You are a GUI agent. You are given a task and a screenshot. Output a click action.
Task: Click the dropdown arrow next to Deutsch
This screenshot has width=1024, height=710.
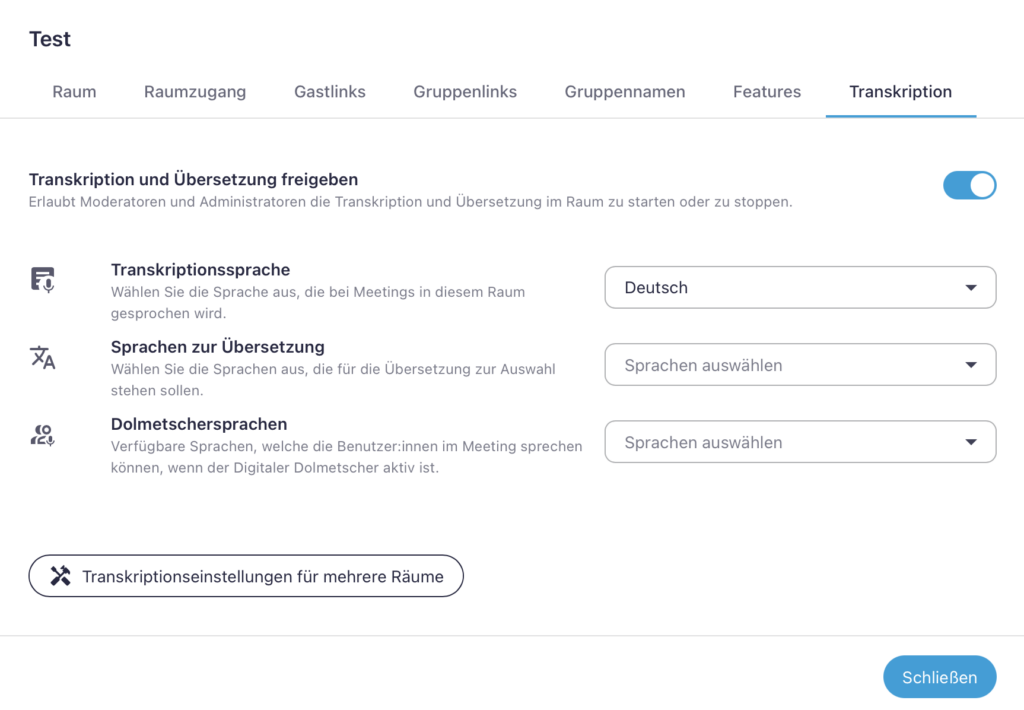point(969,287)
